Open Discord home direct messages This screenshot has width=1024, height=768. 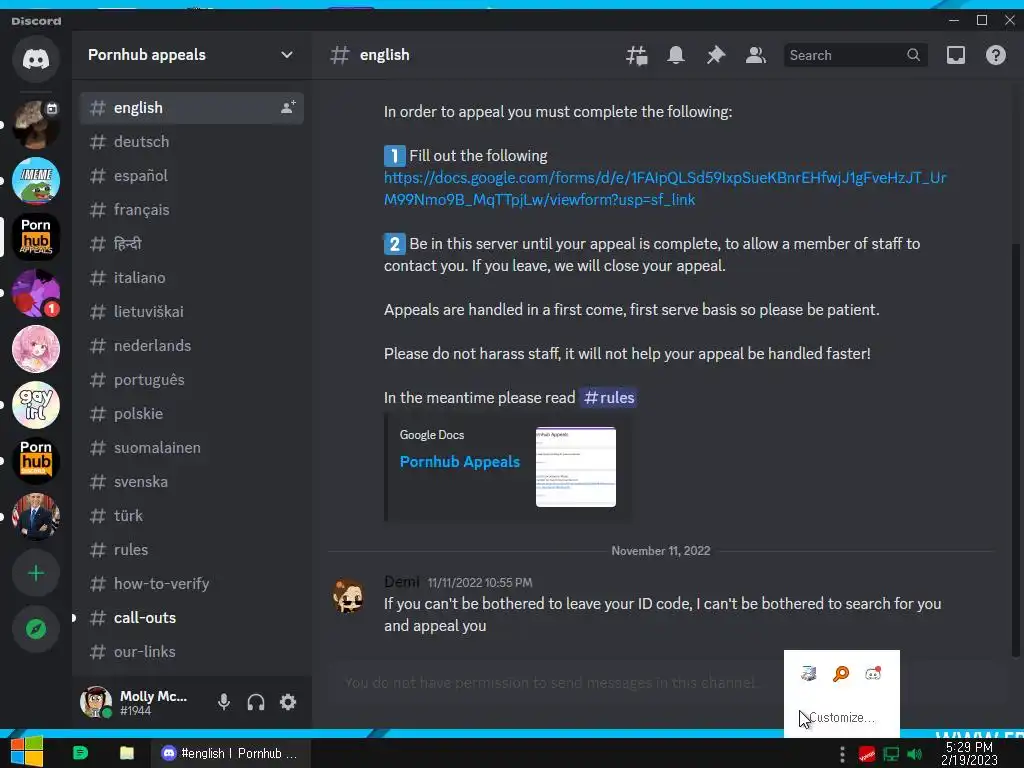(x=36, y=59)
